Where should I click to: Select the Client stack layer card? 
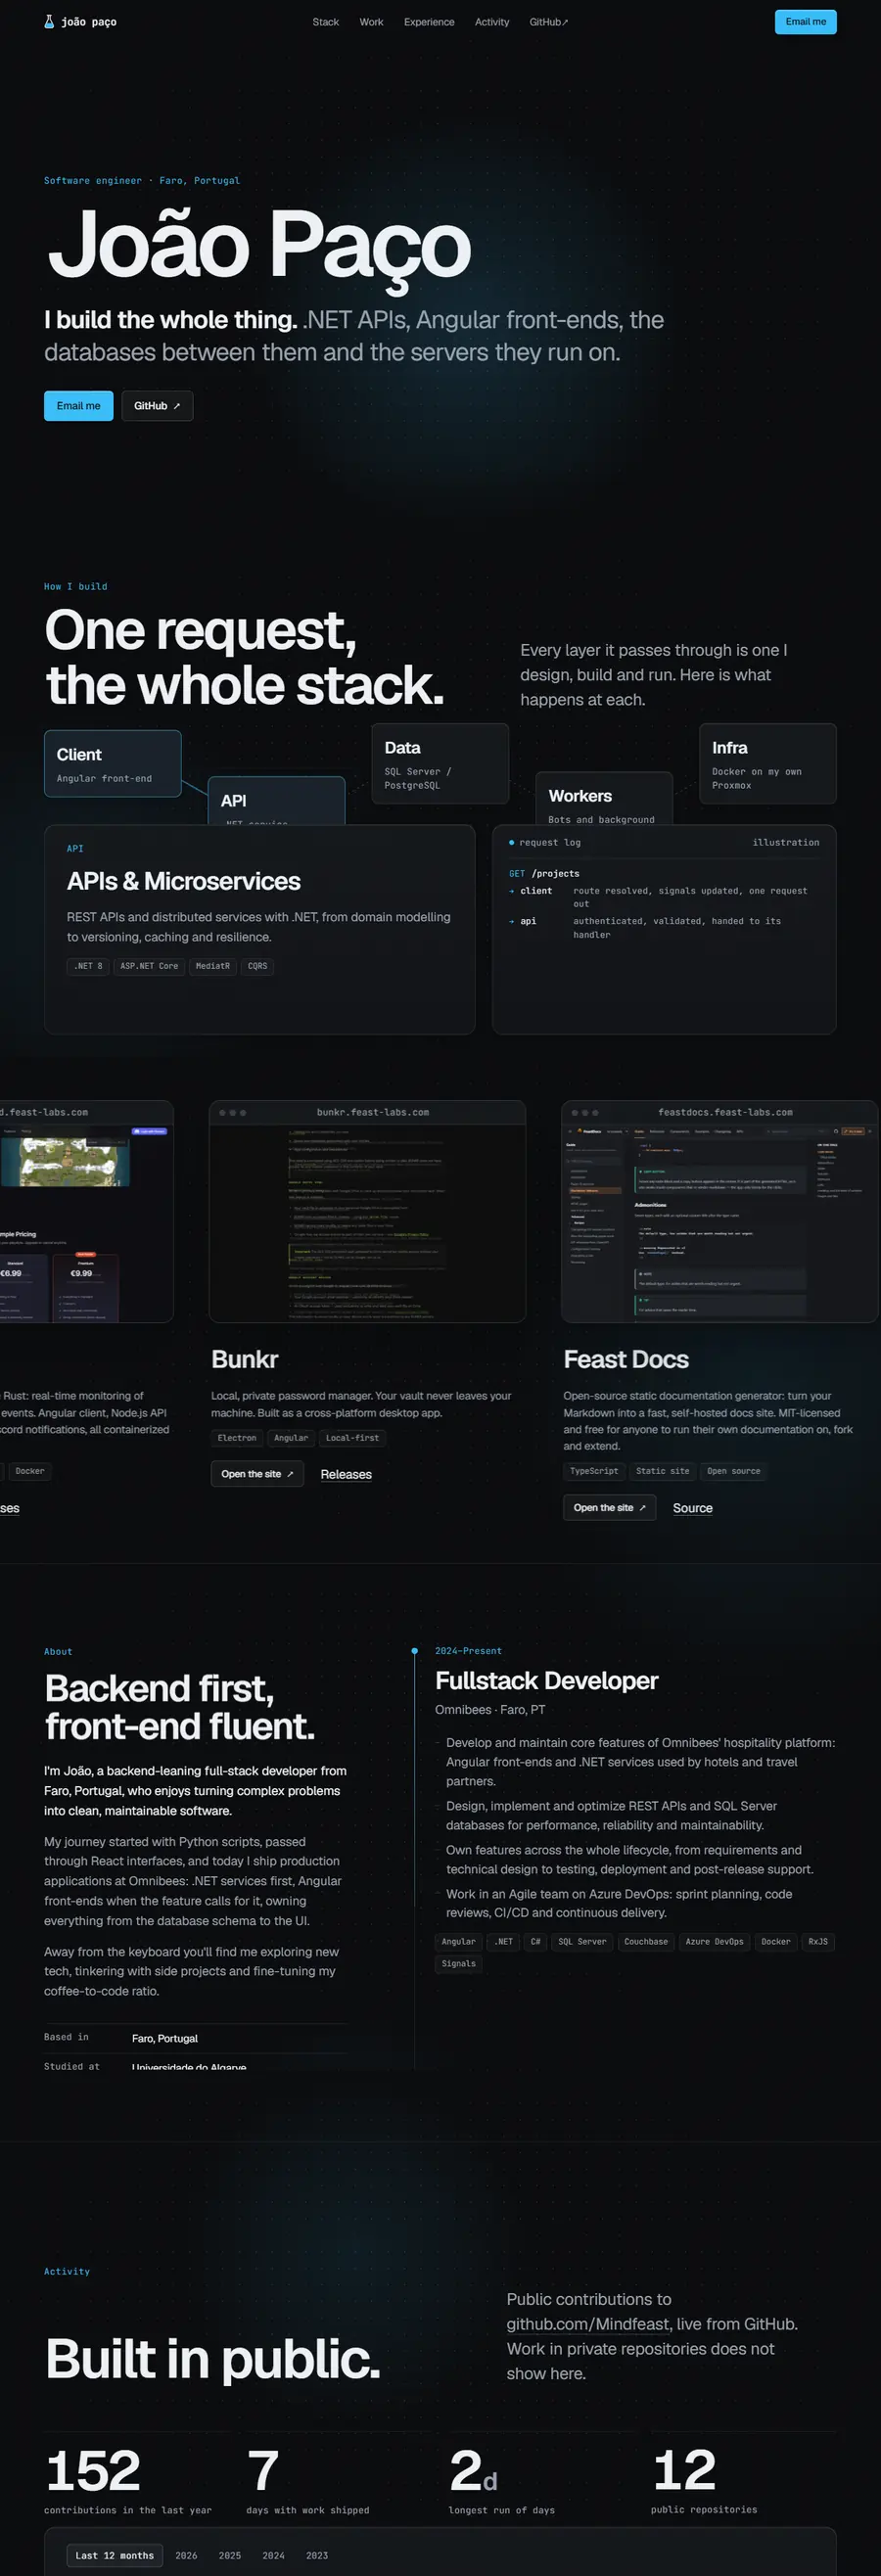point(112,763)
